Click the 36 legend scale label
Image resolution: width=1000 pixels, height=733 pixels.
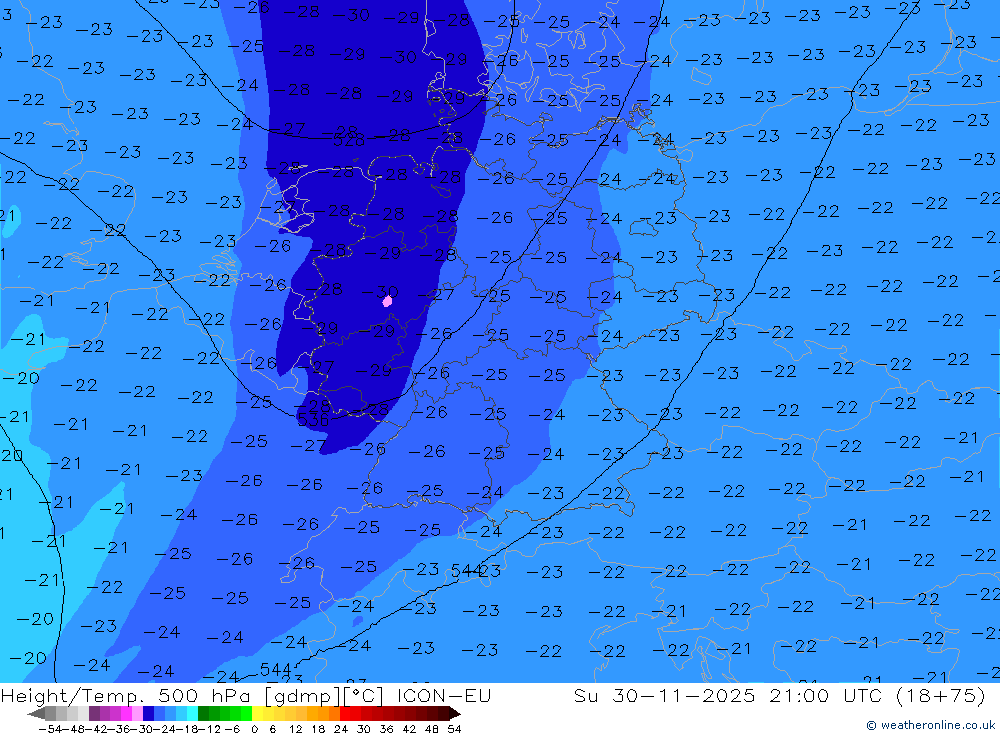(387, 729)
